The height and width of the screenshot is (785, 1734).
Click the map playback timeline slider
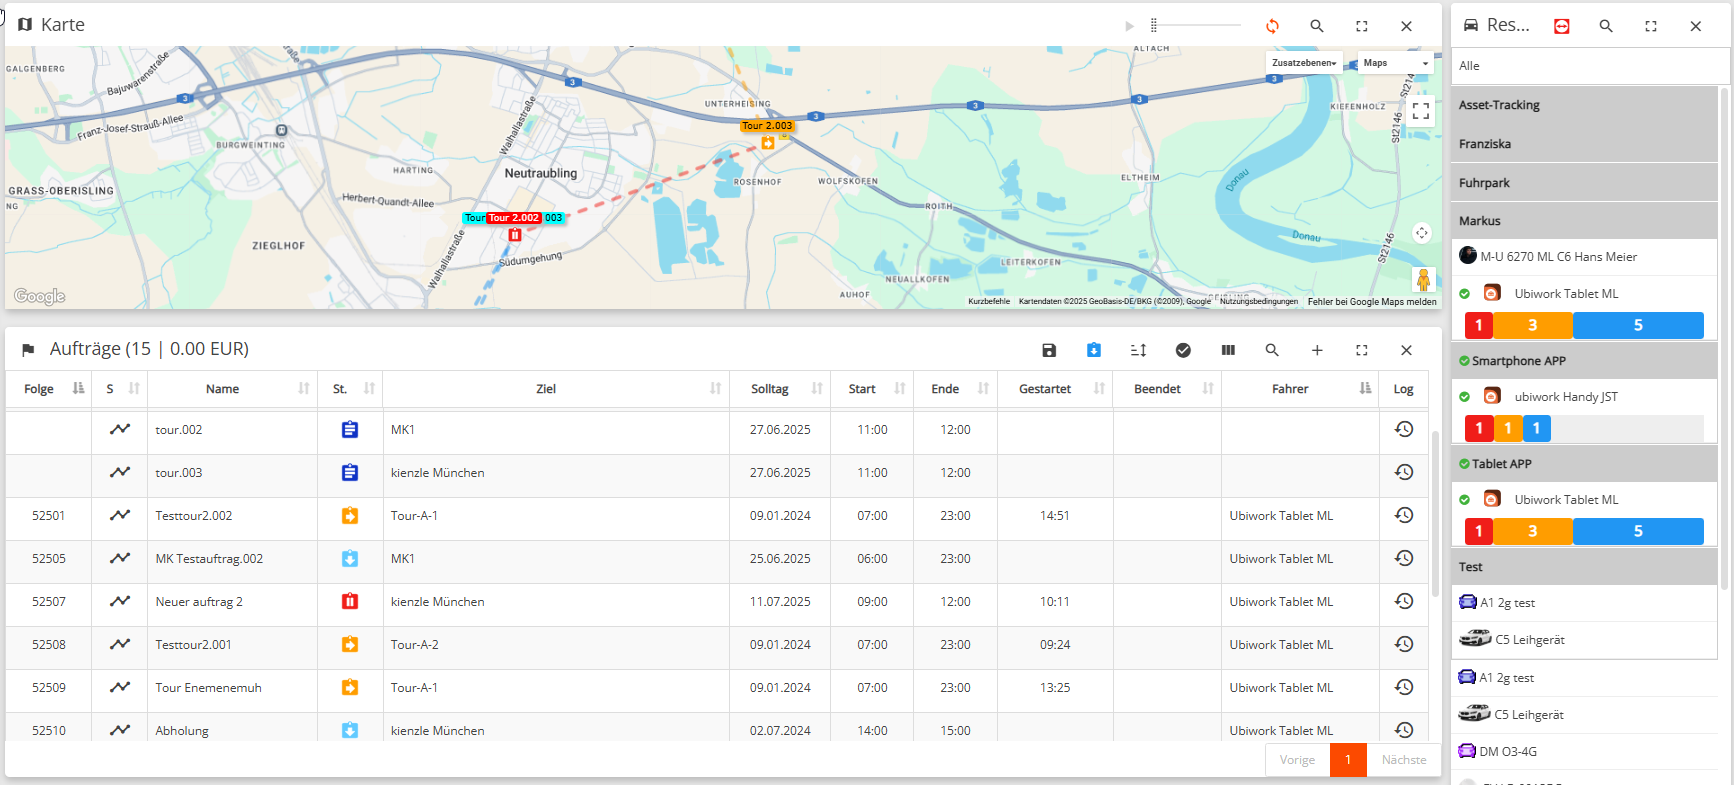click(1196, 26)
